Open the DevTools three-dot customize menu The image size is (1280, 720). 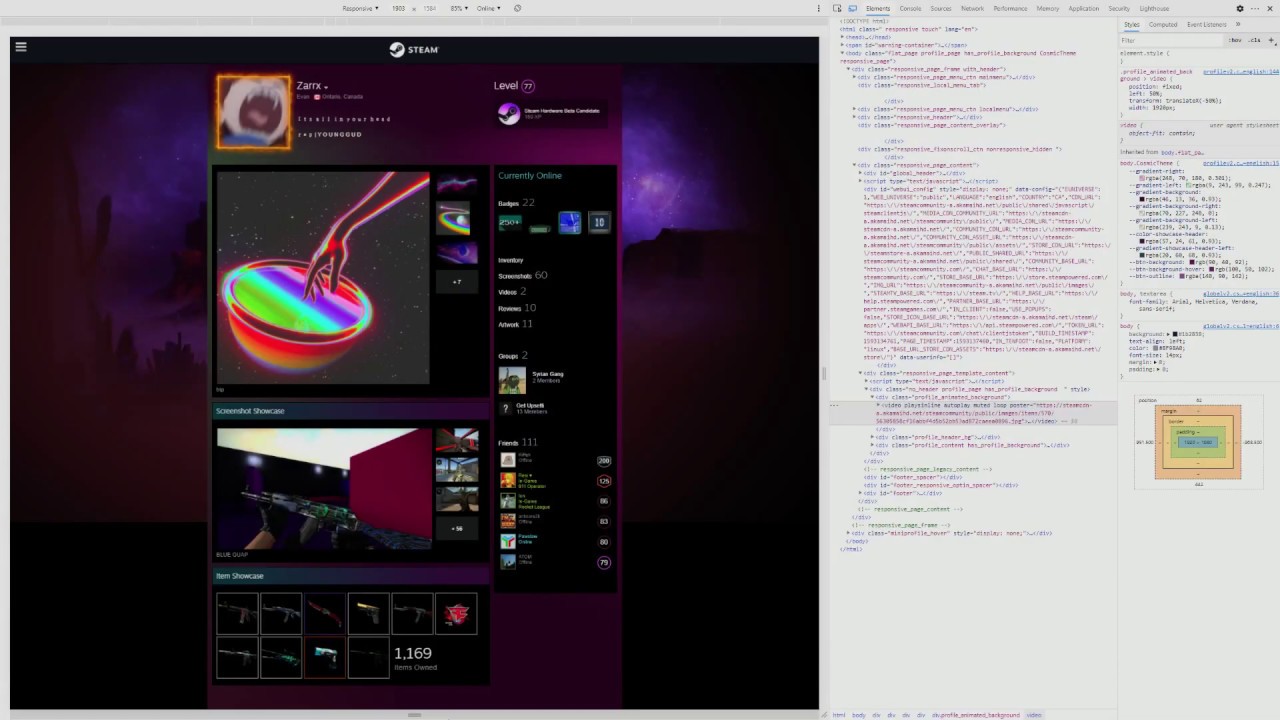coord(1256,8)
